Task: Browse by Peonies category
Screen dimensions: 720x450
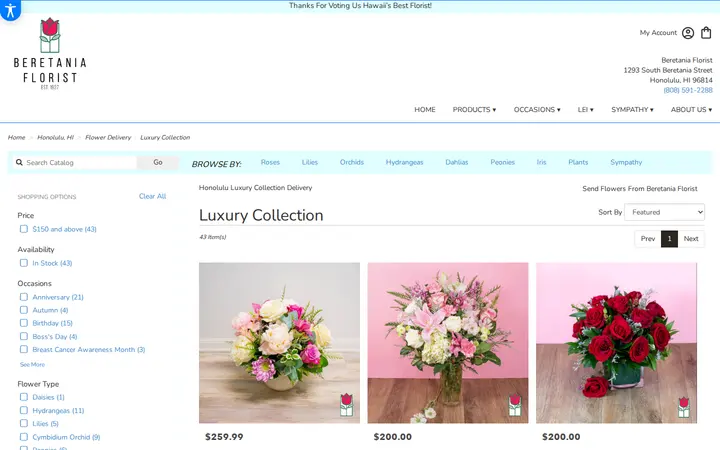Action: 502,162
